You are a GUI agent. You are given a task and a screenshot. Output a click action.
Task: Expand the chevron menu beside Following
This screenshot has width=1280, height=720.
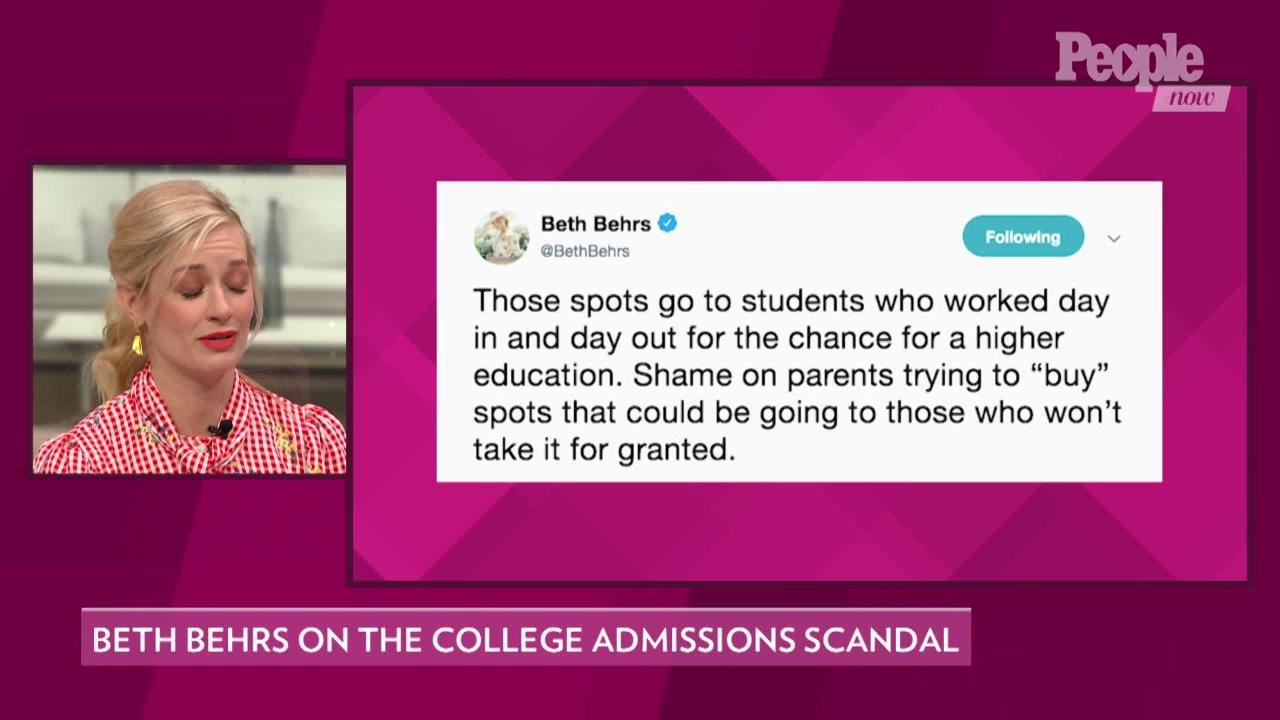click(x=1113, y=238)
